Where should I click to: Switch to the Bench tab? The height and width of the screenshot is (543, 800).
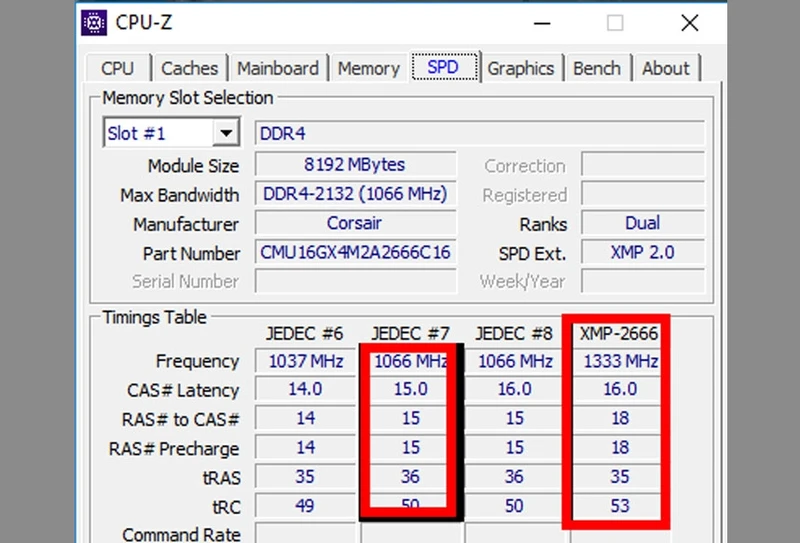(x=597, y=68)
